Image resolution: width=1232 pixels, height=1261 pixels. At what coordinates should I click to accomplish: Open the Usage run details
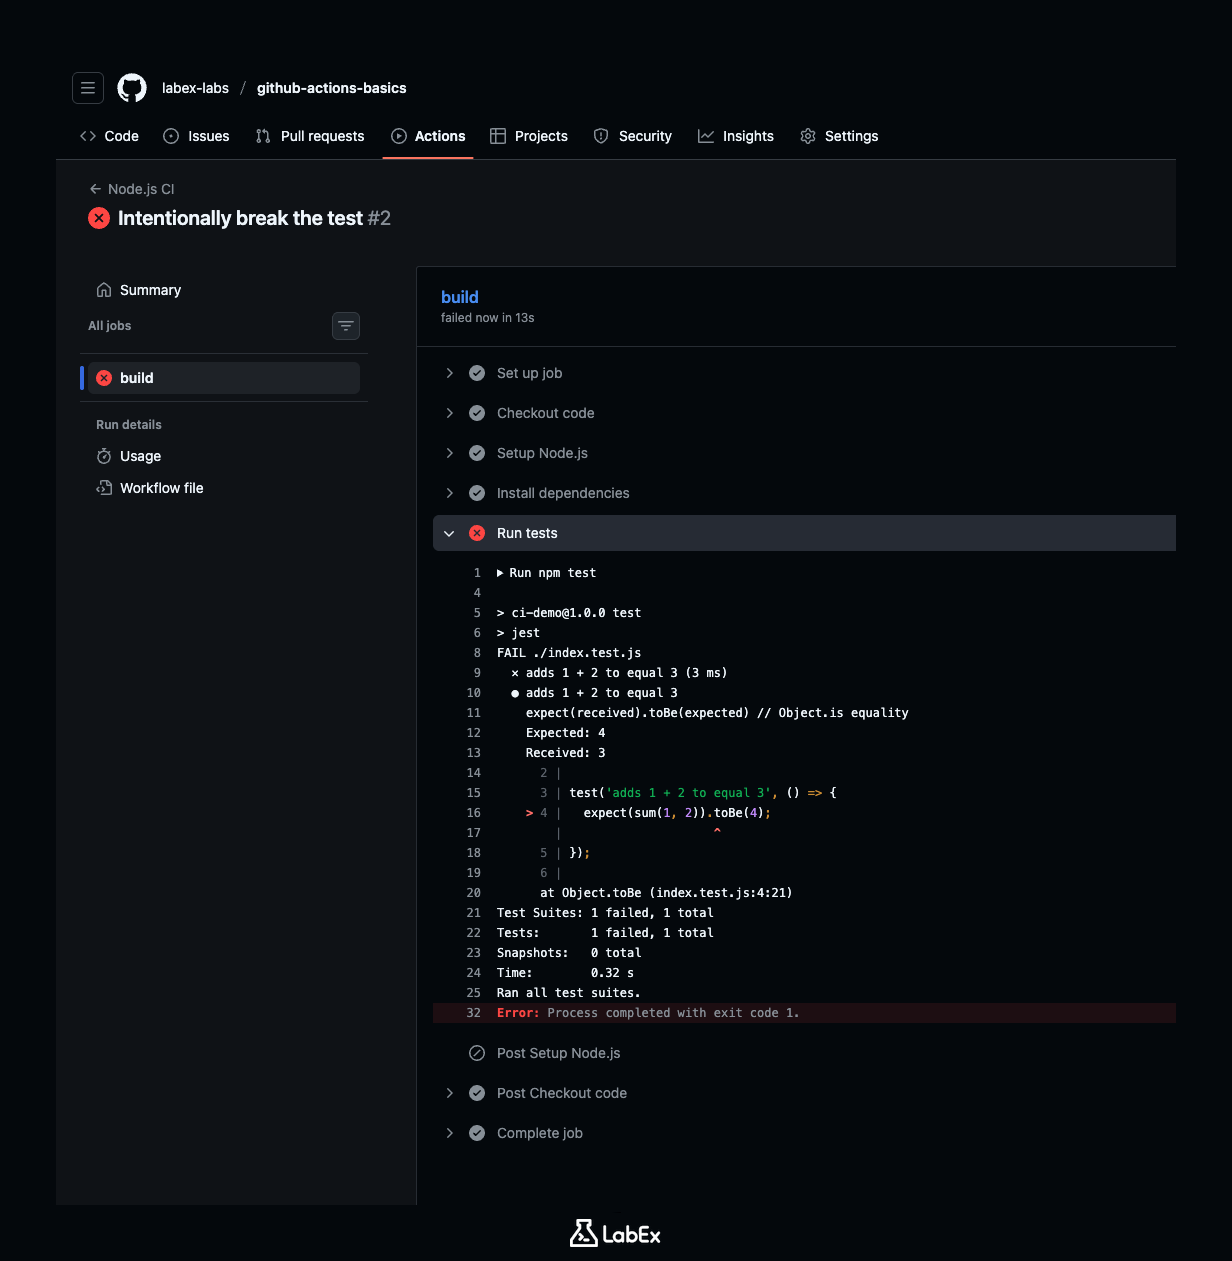point(129,456)
